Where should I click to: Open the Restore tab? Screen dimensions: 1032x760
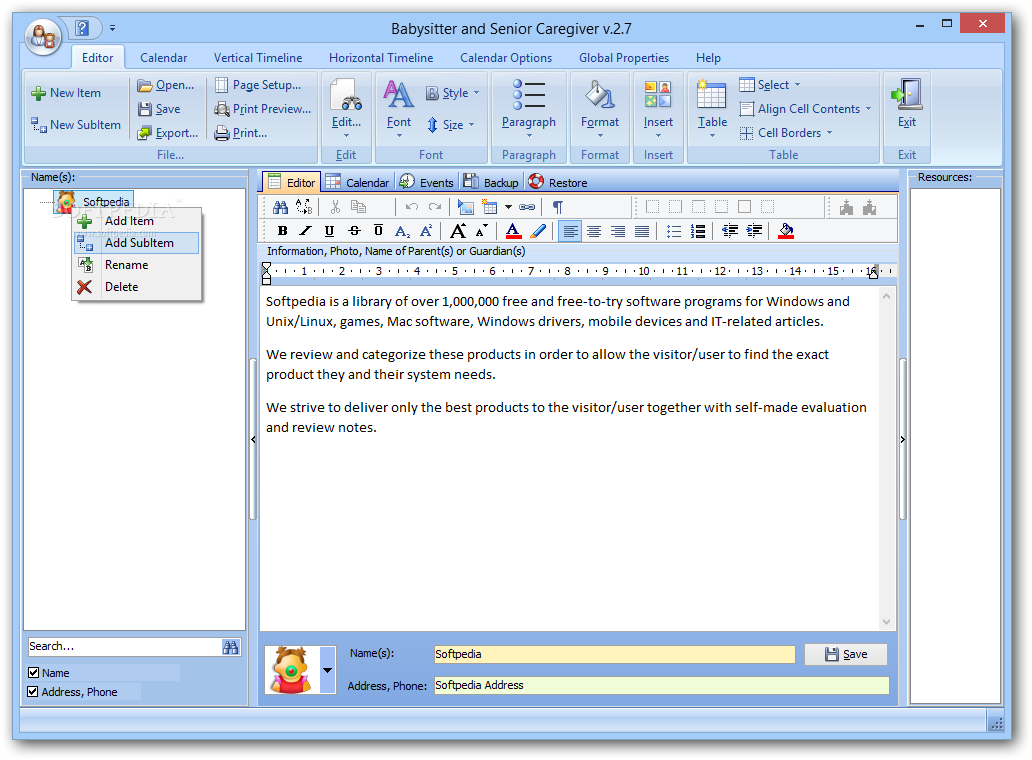(x=558, y=182)
